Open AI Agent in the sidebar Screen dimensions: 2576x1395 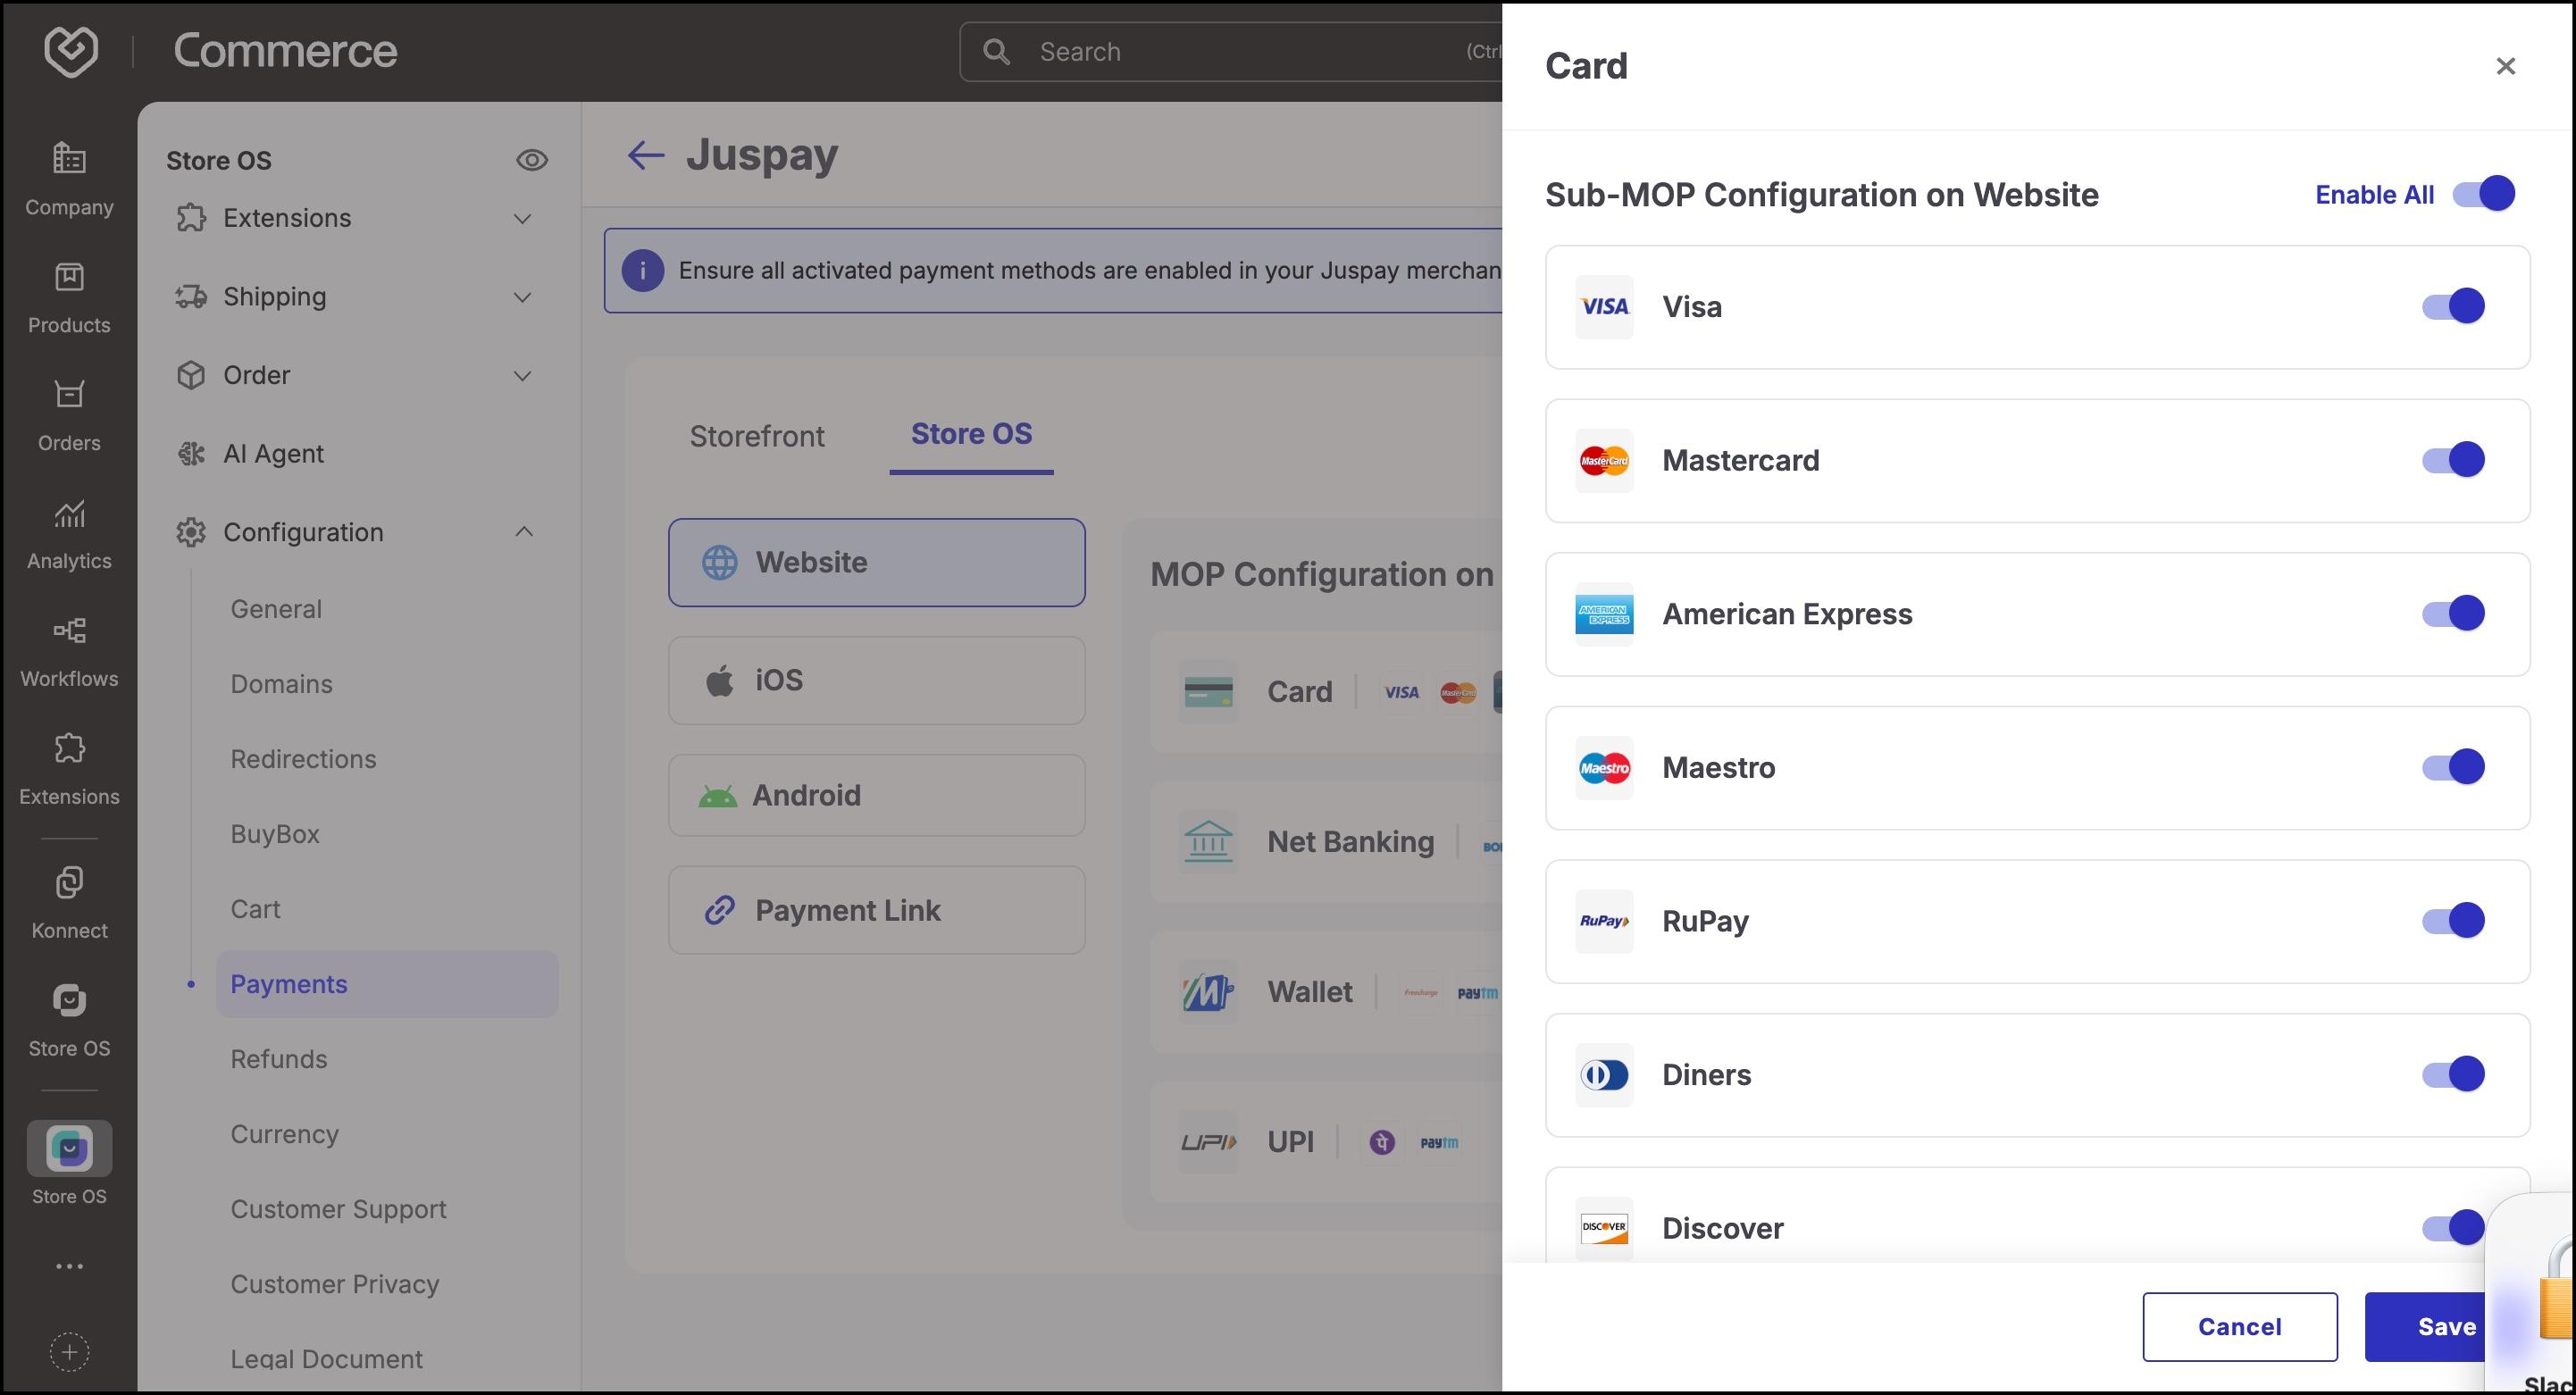pyautogui.click(x=273, y=454)
